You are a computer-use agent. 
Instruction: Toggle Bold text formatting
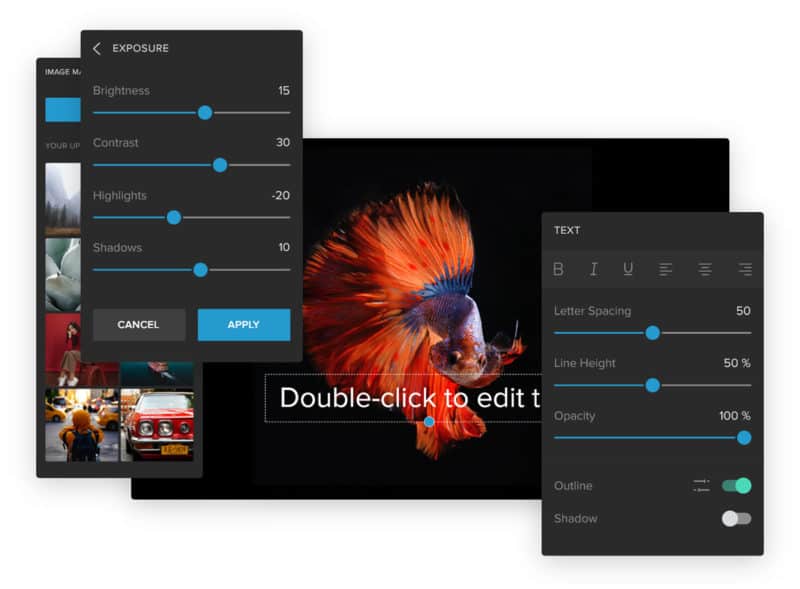[x=559, y=269]
